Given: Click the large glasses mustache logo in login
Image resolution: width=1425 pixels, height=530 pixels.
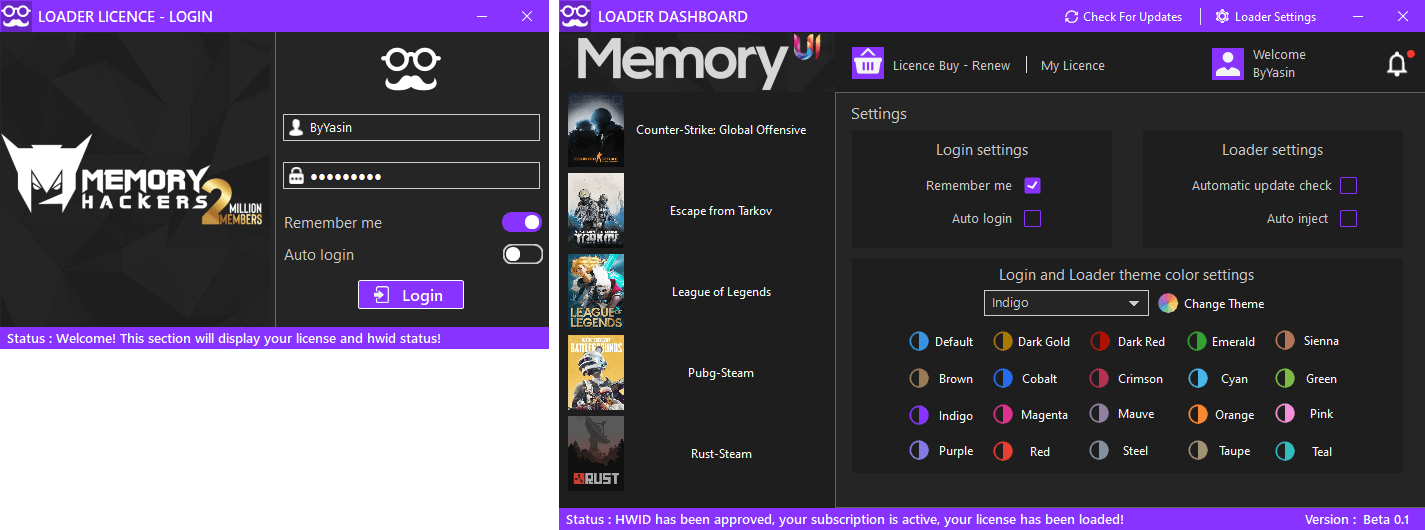Looking at the screenshot, I should 411,69.
